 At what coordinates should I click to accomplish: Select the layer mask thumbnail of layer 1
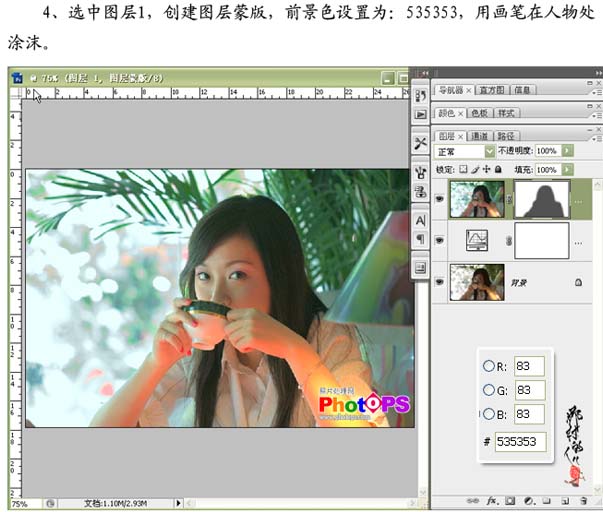point(541,200)
